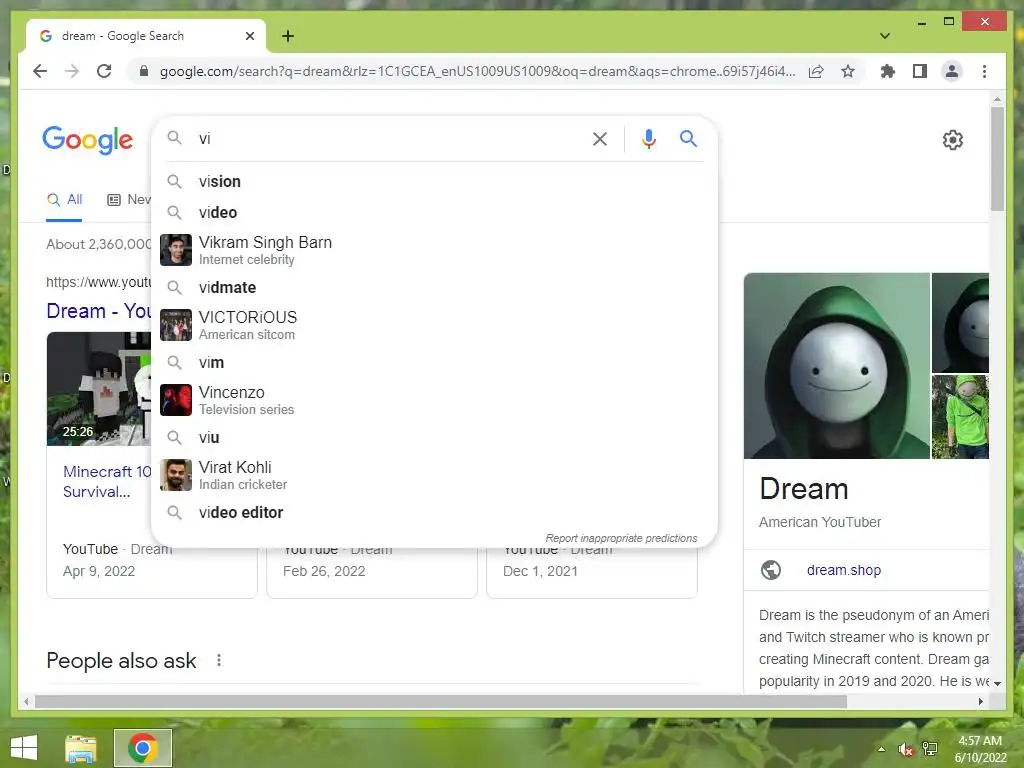Click the horizontal scrollbar thumb
The image size is (1024, 768).
[441, 701]
